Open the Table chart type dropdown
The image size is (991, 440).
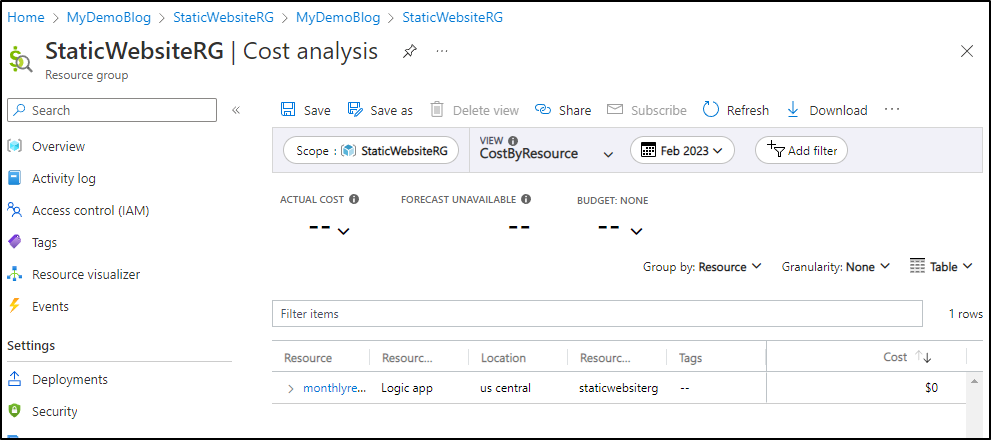940,266
